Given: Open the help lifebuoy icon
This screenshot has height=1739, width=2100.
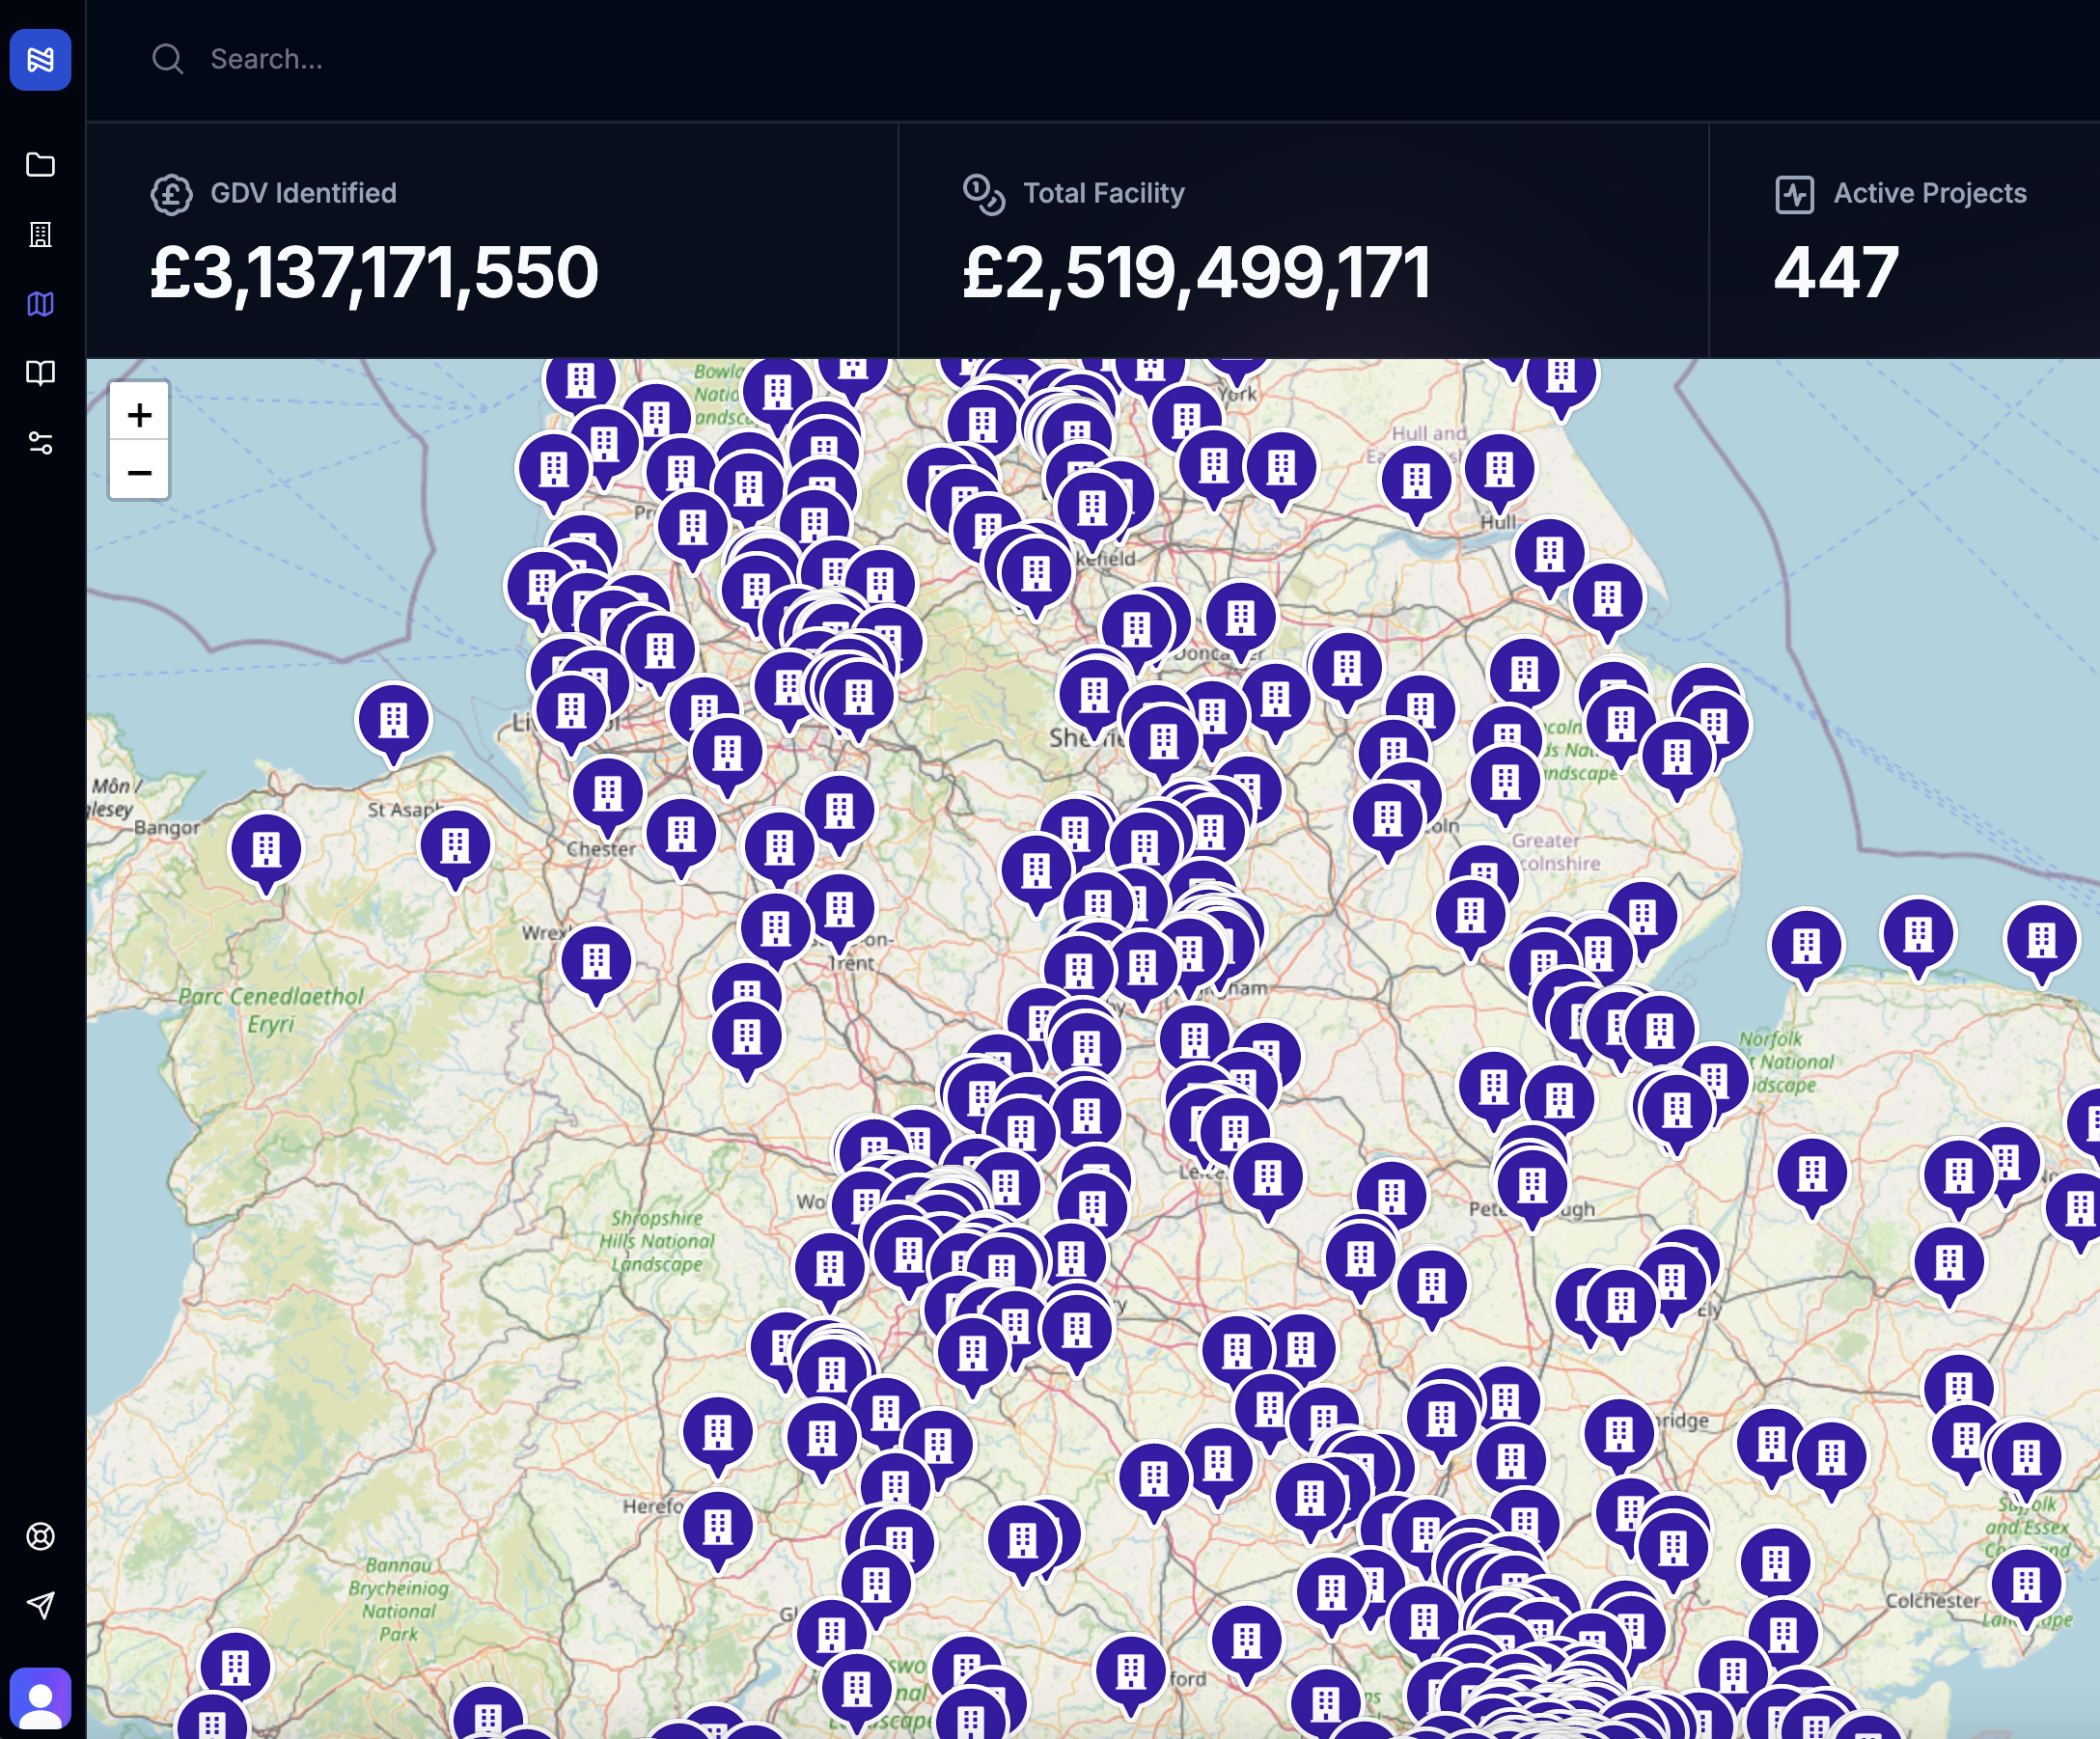Looking at the screenshot, I should coord(40,1536).
